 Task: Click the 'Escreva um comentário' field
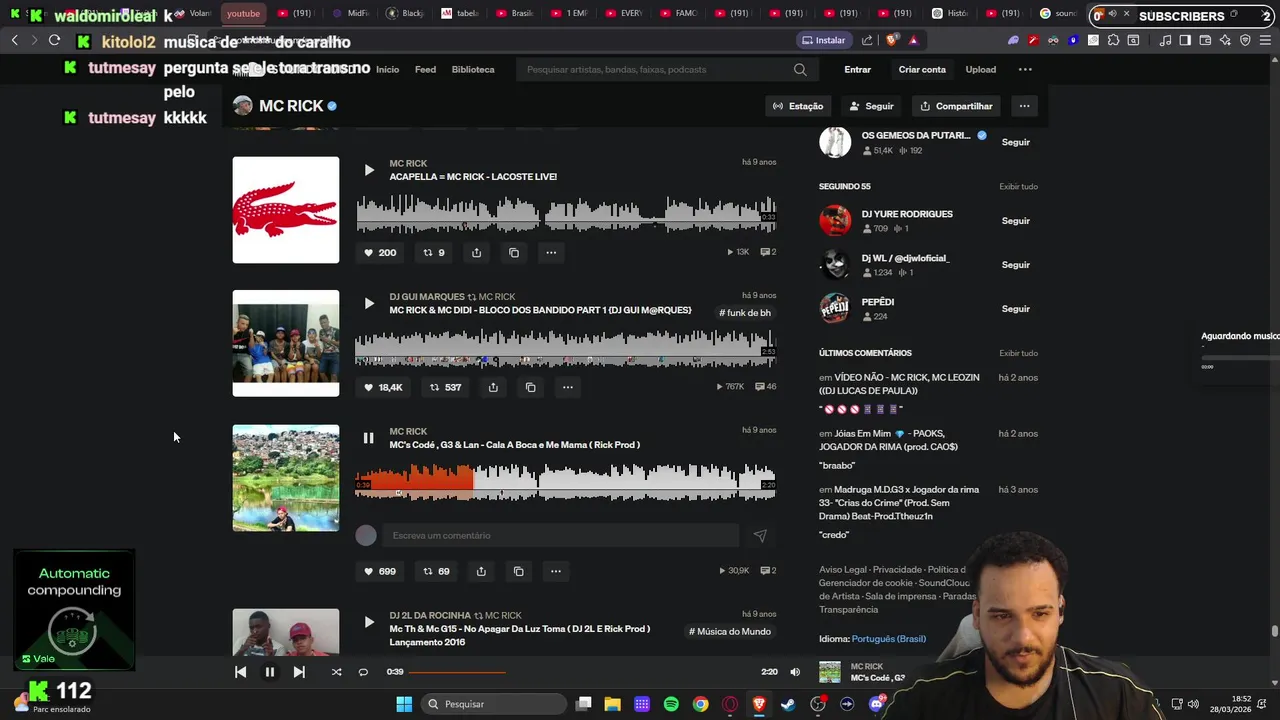[560, 536]
